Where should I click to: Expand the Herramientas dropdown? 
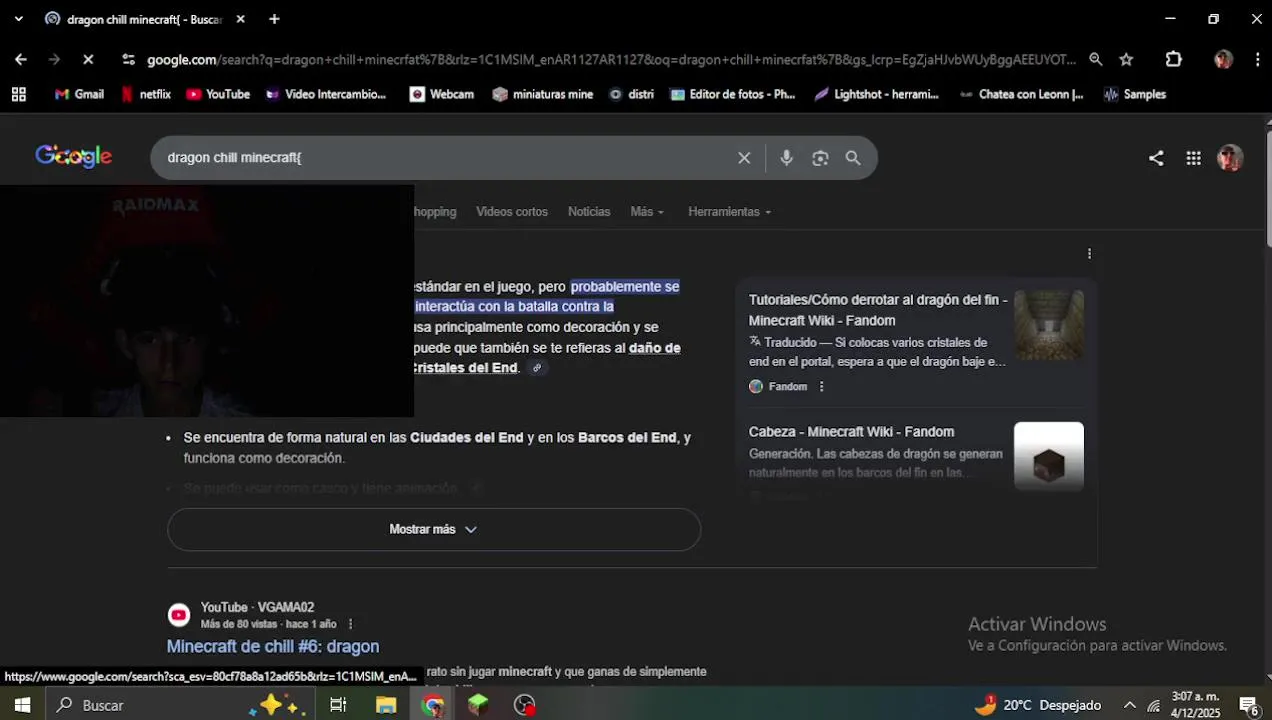pyautogui.click(x=730, y=212)
